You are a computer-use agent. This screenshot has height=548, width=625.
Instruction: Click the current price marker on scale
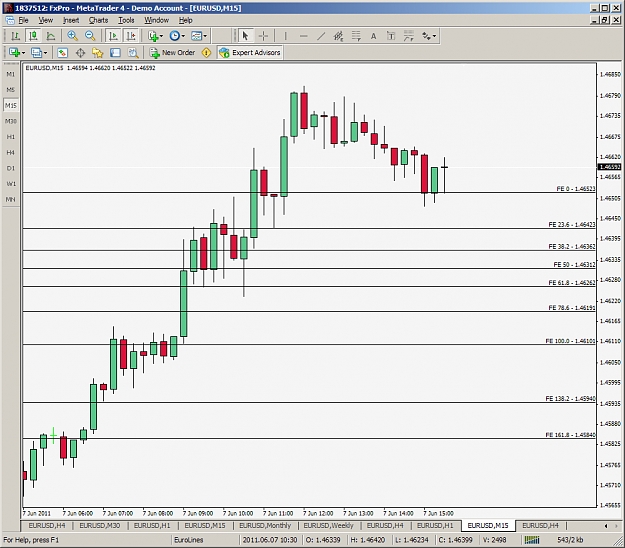[610, 167]
